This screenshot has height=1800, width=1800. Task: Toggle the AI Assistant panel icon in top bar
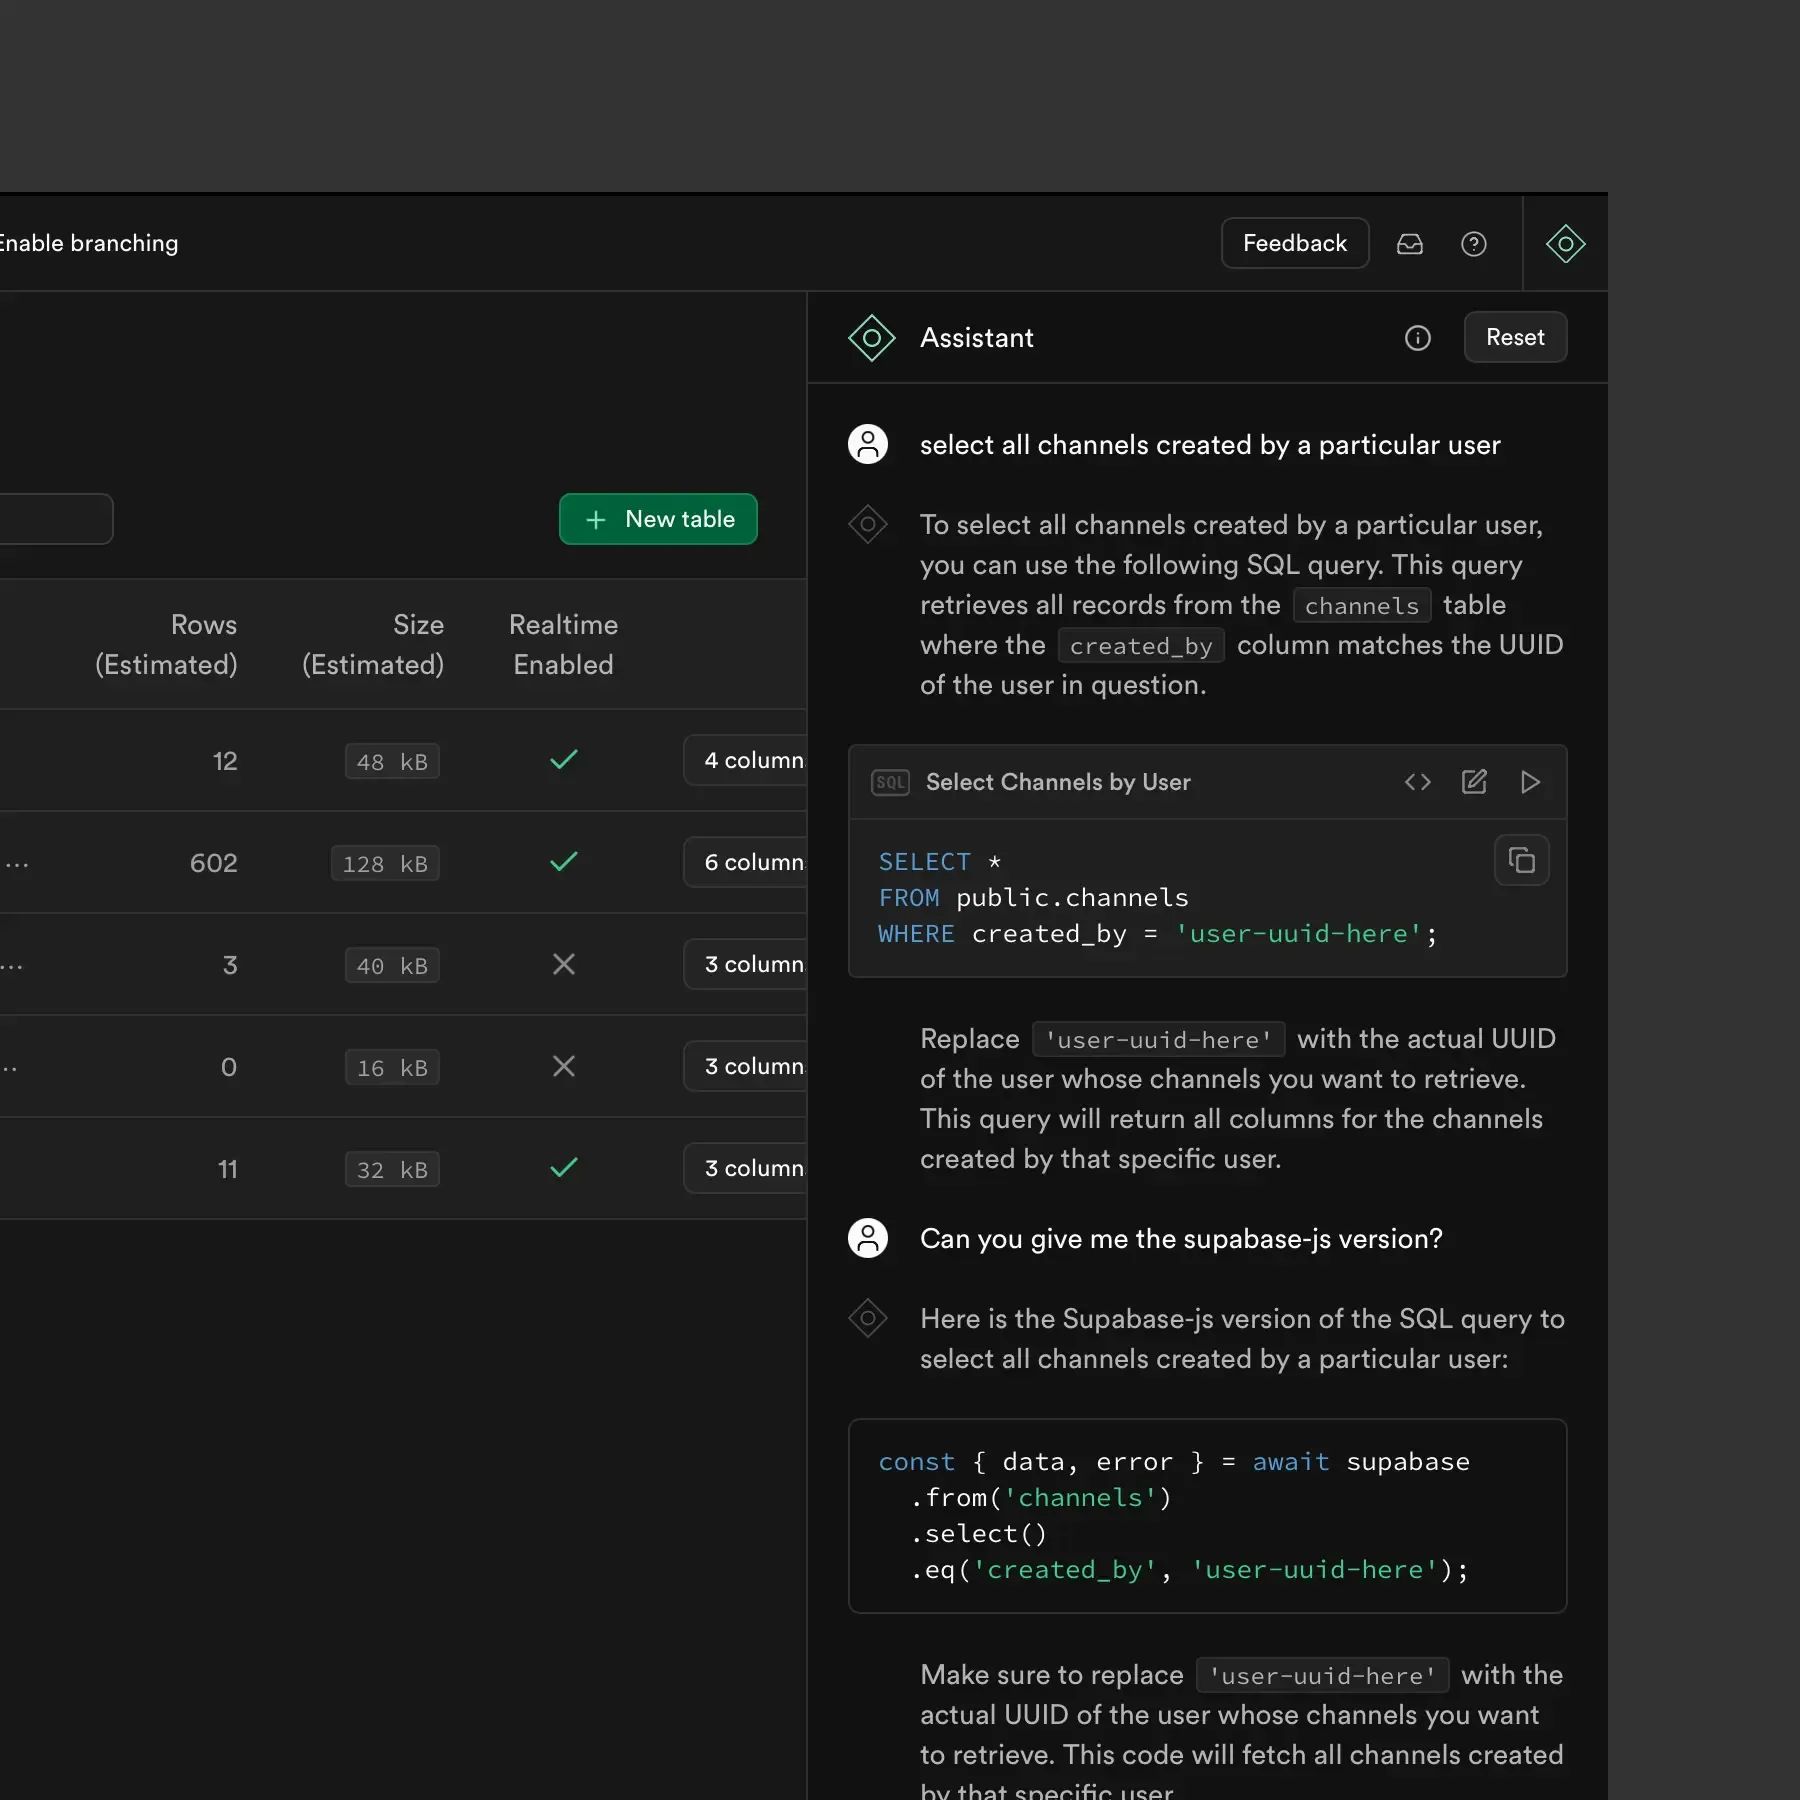coord(1566,244)
